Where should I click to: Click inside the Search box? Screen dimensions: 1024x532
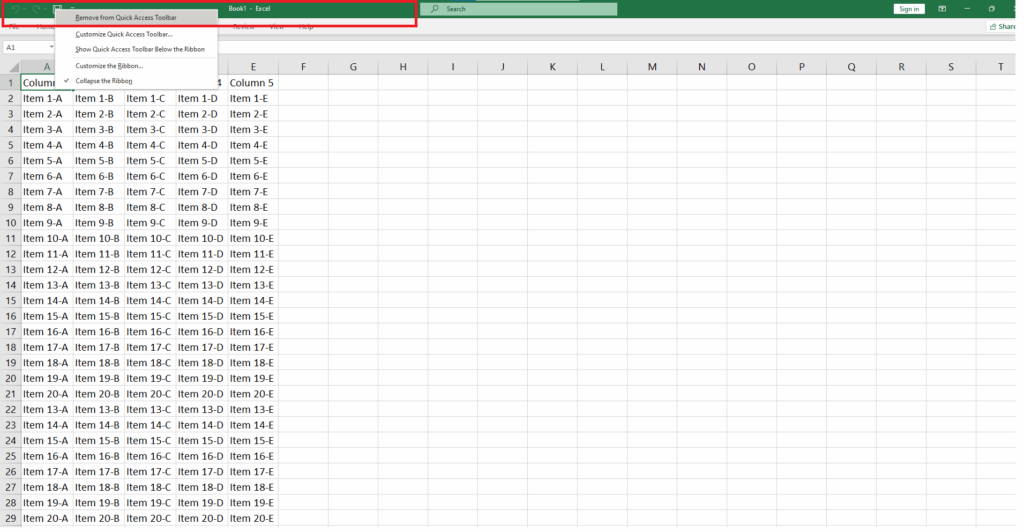[x=519, y=9]
